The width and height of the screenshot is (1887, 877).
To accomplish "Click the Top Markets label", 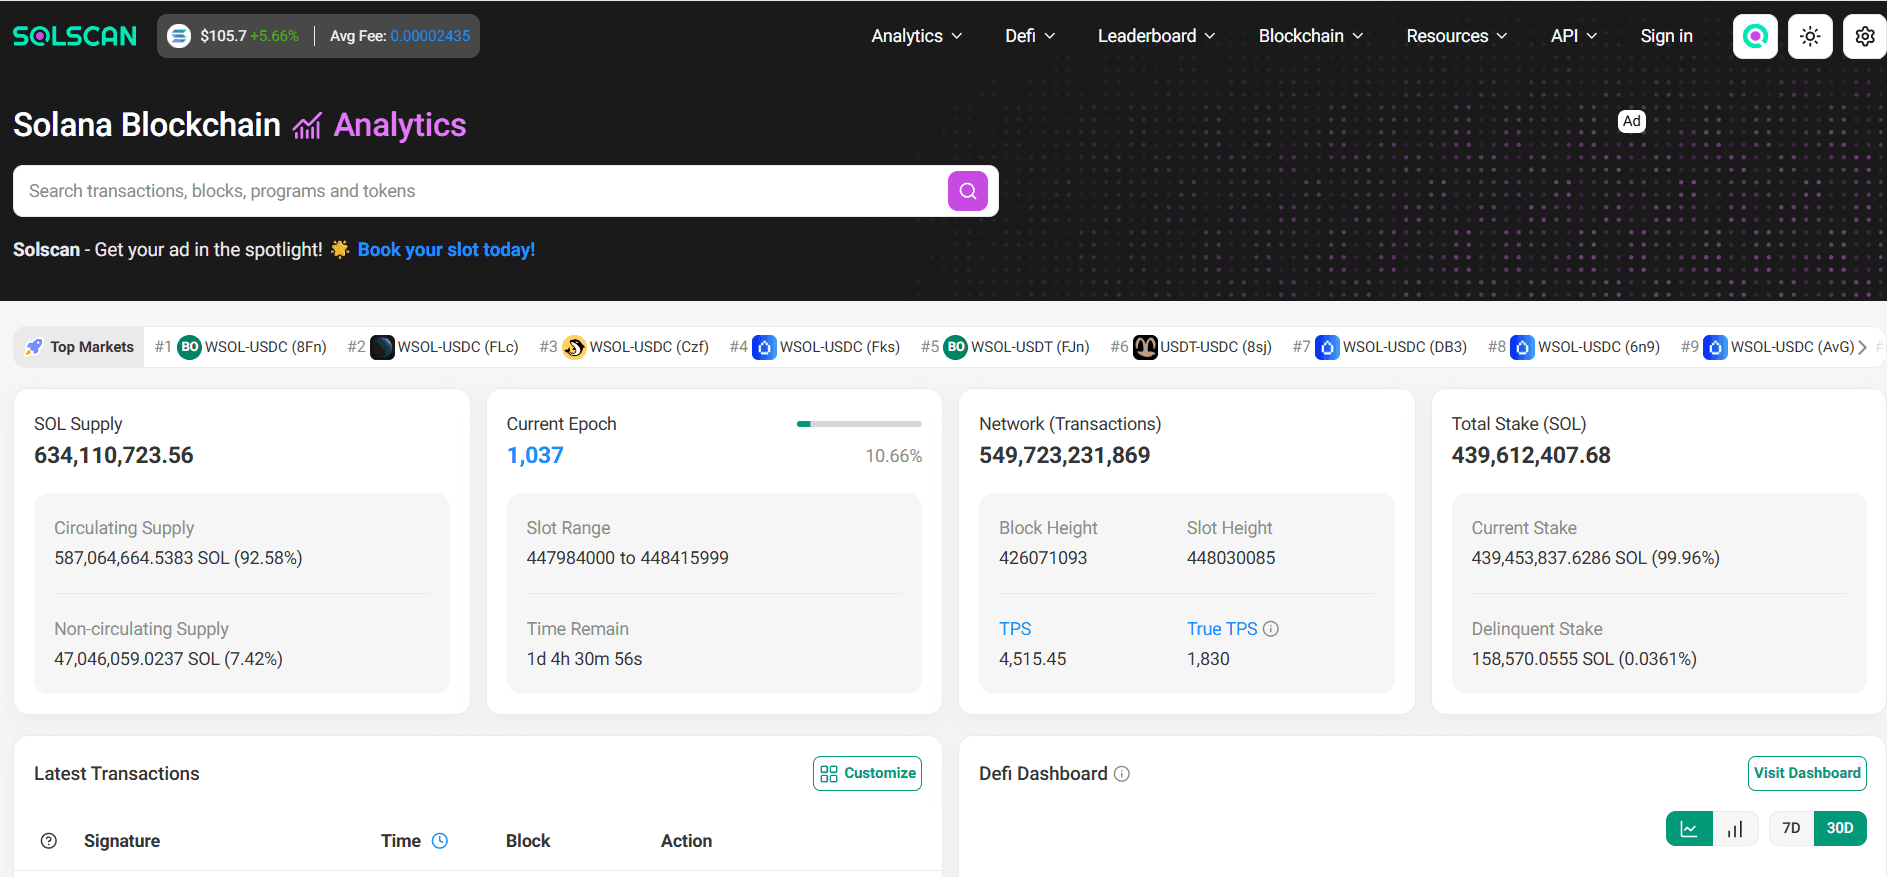I will pos(92,347).
